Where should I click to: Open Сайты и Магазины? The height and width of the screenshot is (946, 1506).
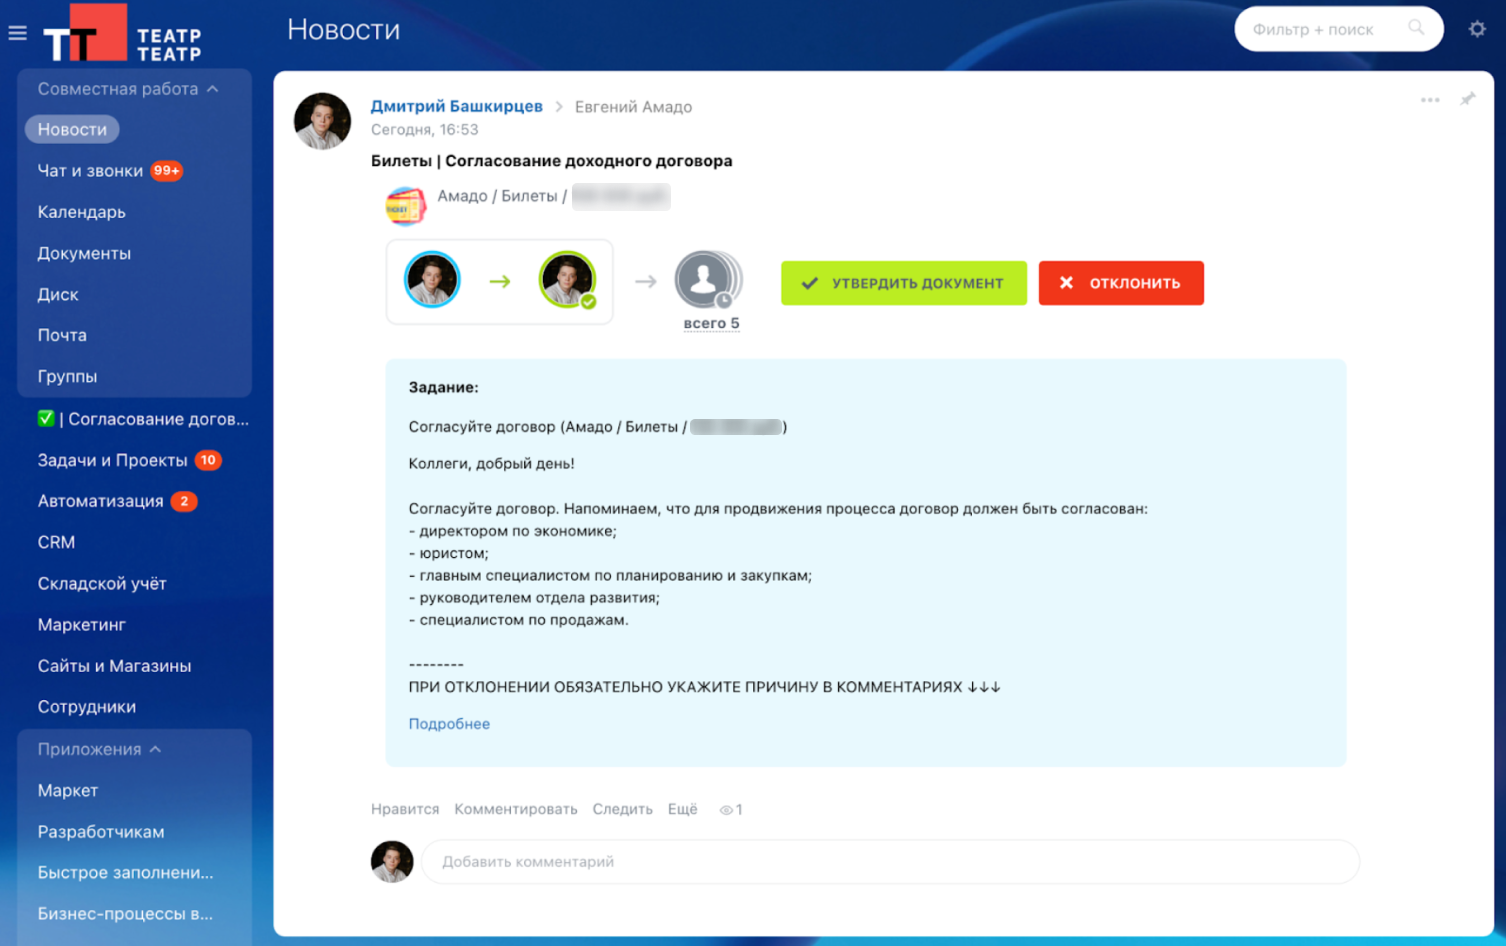pyautogui.click(x=114, y=665)
